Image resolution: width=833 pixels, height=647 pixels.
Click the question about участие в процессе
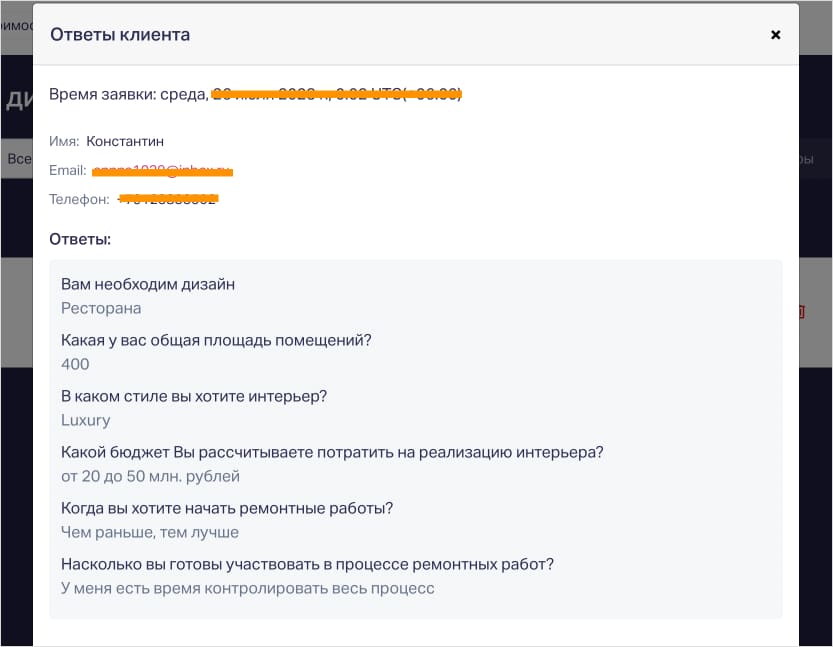point(307,564)
